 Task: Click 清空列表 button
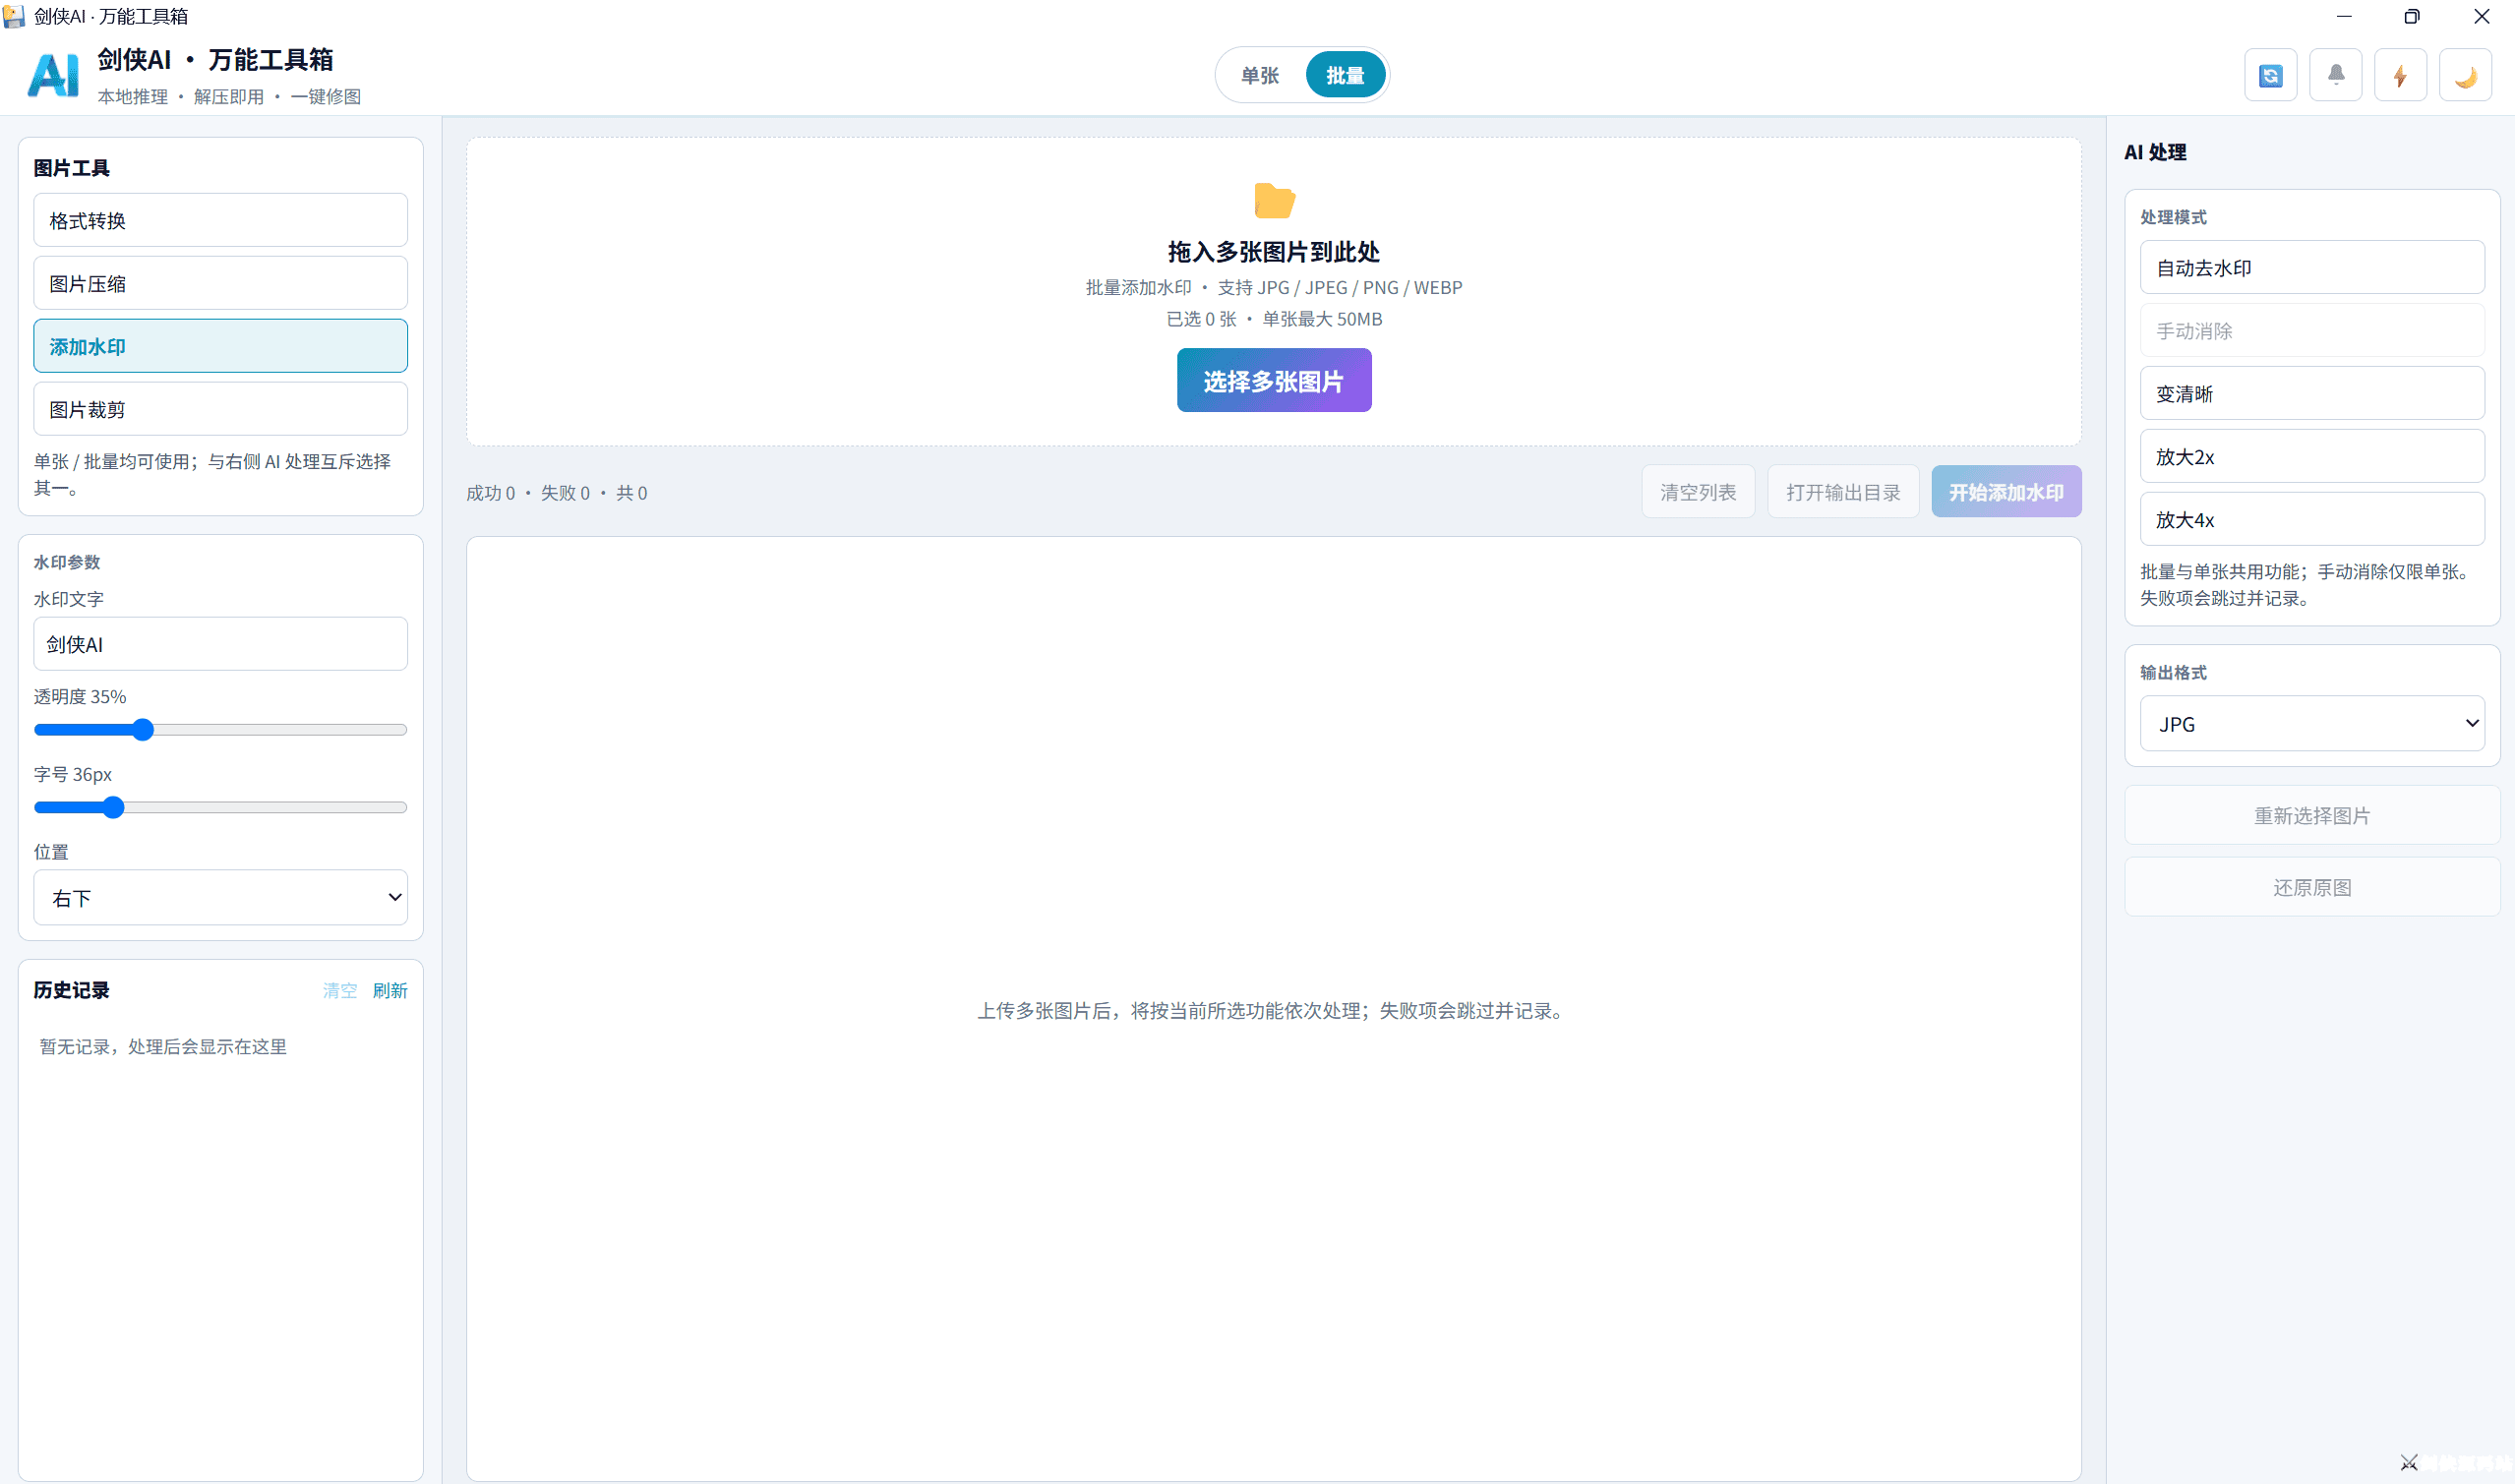tap(1698, 492)
